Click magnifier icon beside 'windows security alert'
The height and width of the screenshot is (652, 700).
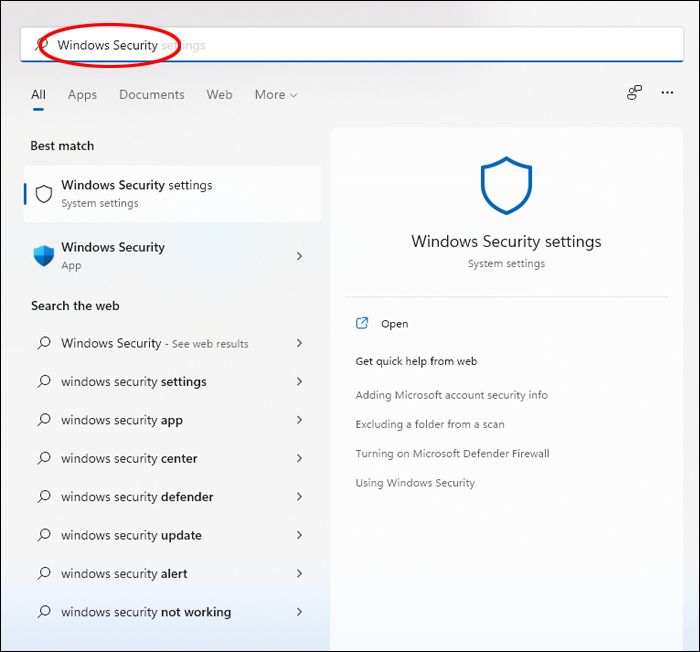tap(44, 574)
